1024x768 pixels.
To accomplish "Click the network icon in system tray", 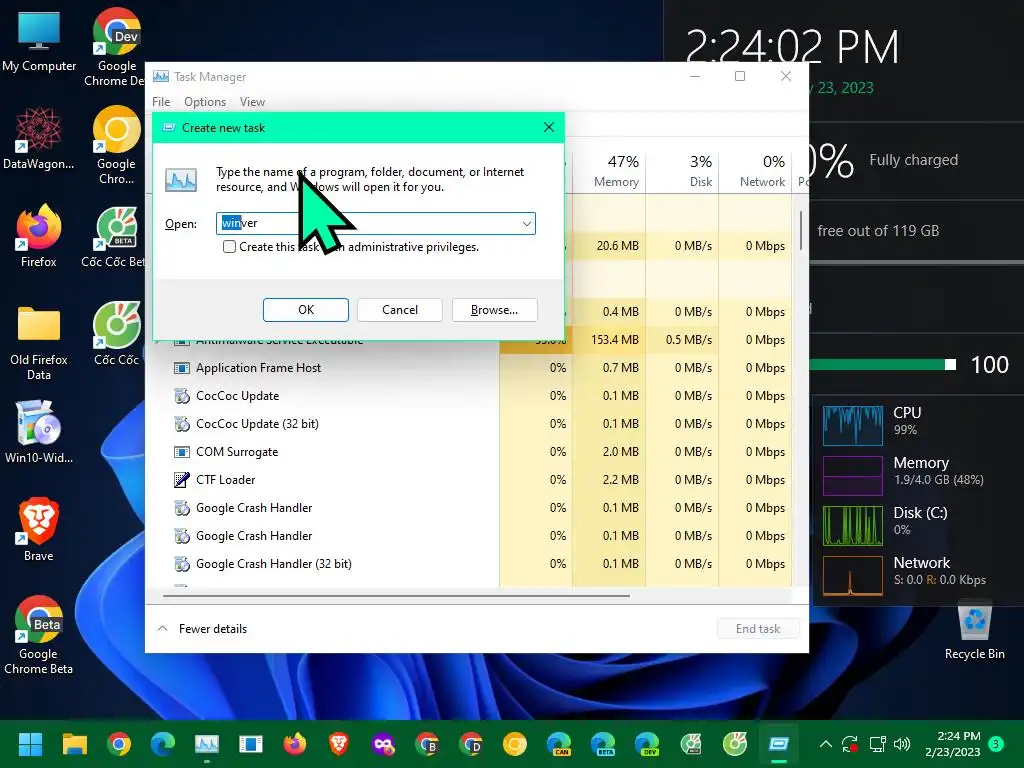I will pos(877,744).
